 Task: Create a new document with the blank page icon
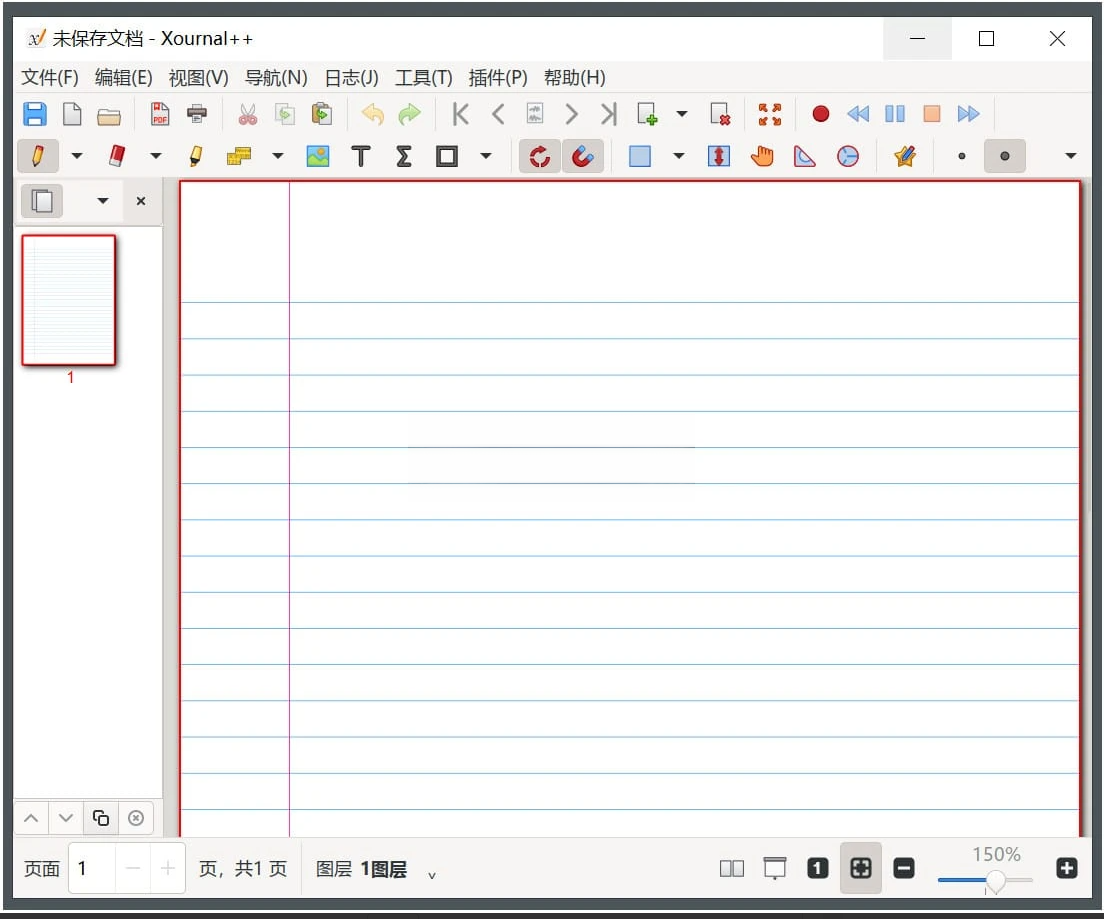point(72,114)
